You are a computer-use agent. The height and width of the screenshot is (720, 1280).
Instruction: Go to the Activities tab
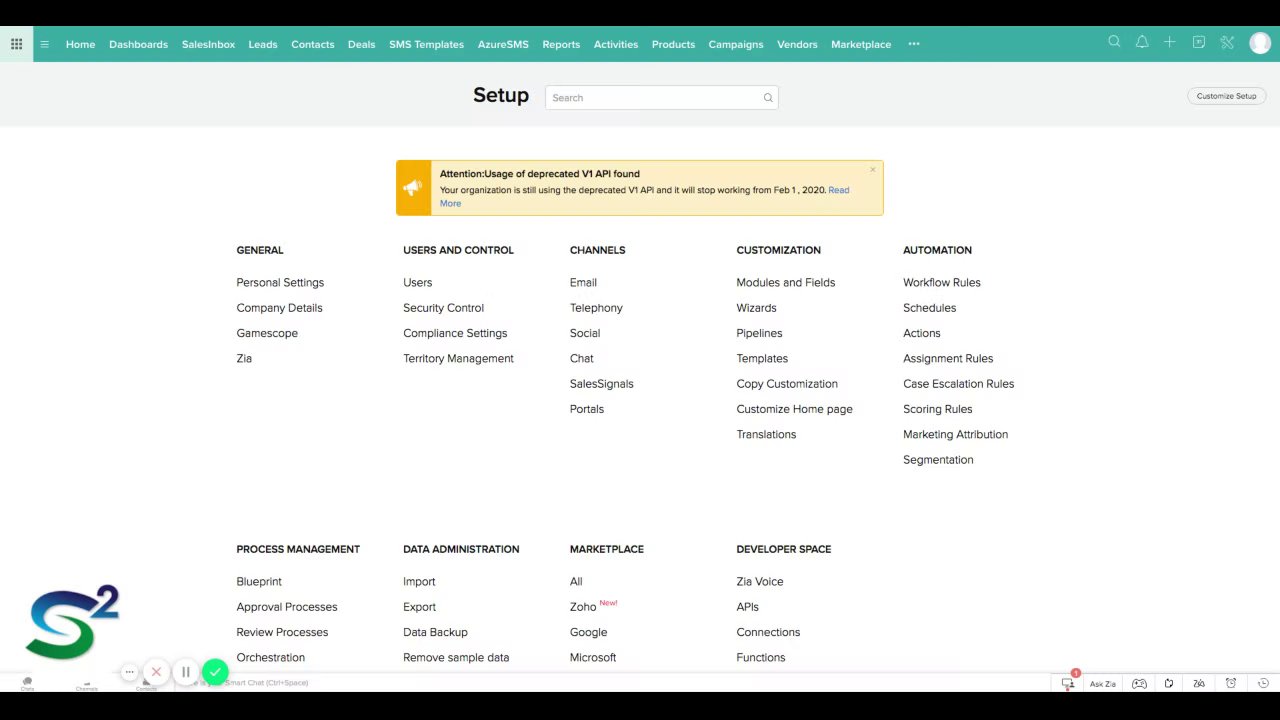tap(616, 44)
